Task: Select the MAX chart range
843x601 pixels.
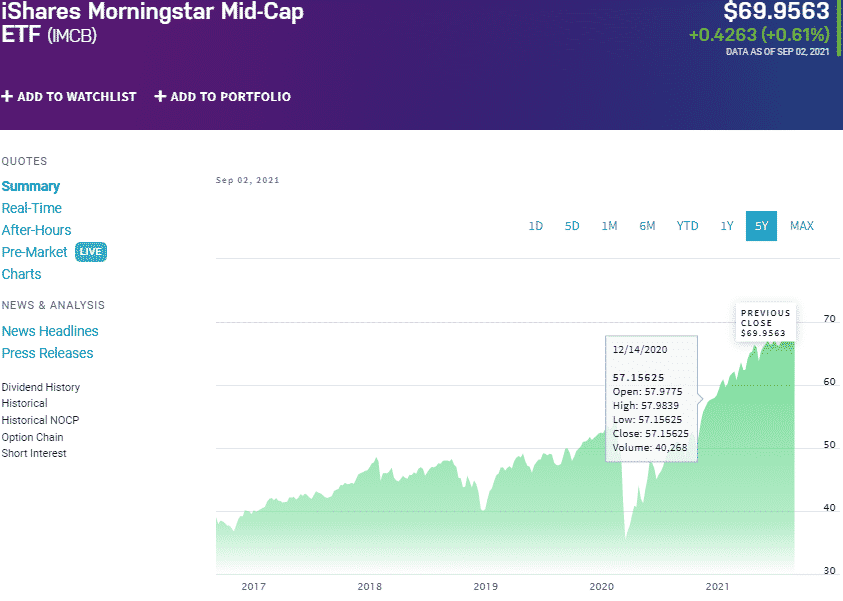Action: point(801,226)
